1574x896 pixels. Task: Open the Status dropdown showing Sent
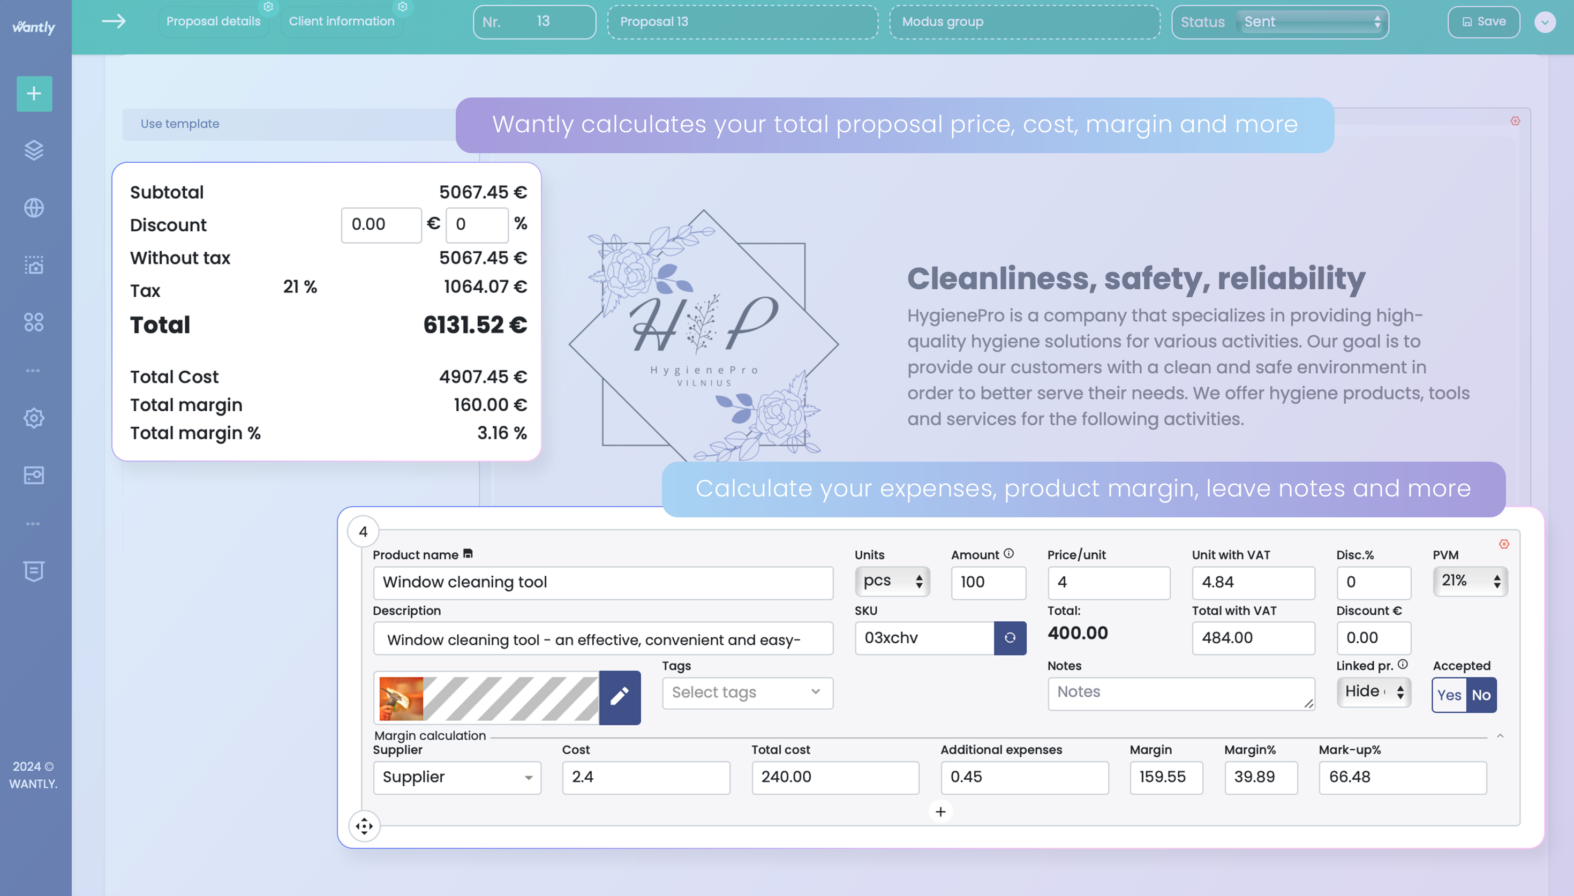point(1311,22)
